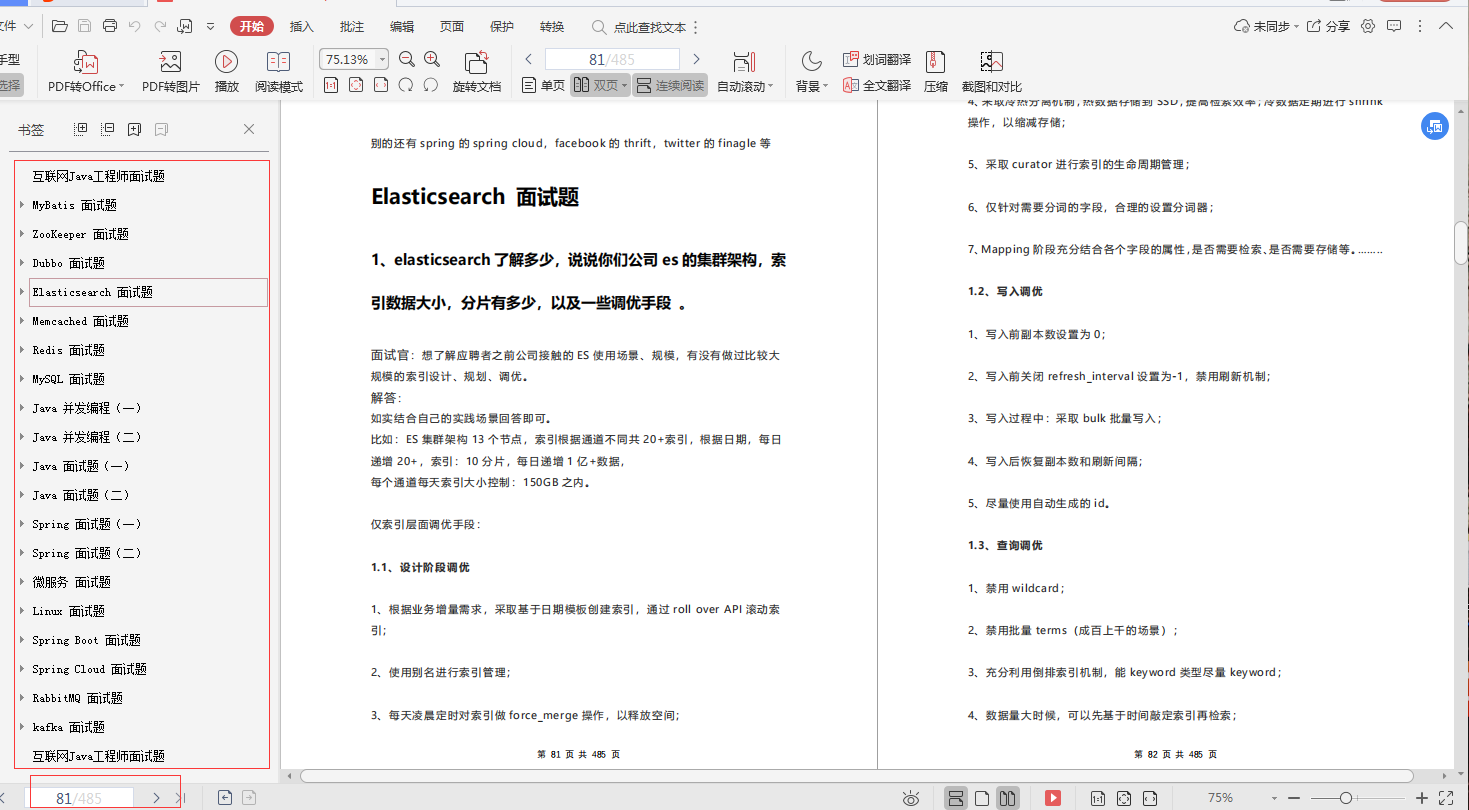Click the eye protection icon in status bar
The width and height of the screenshot is (1469, 810).
pyautogui.click(x=911, y=798)
